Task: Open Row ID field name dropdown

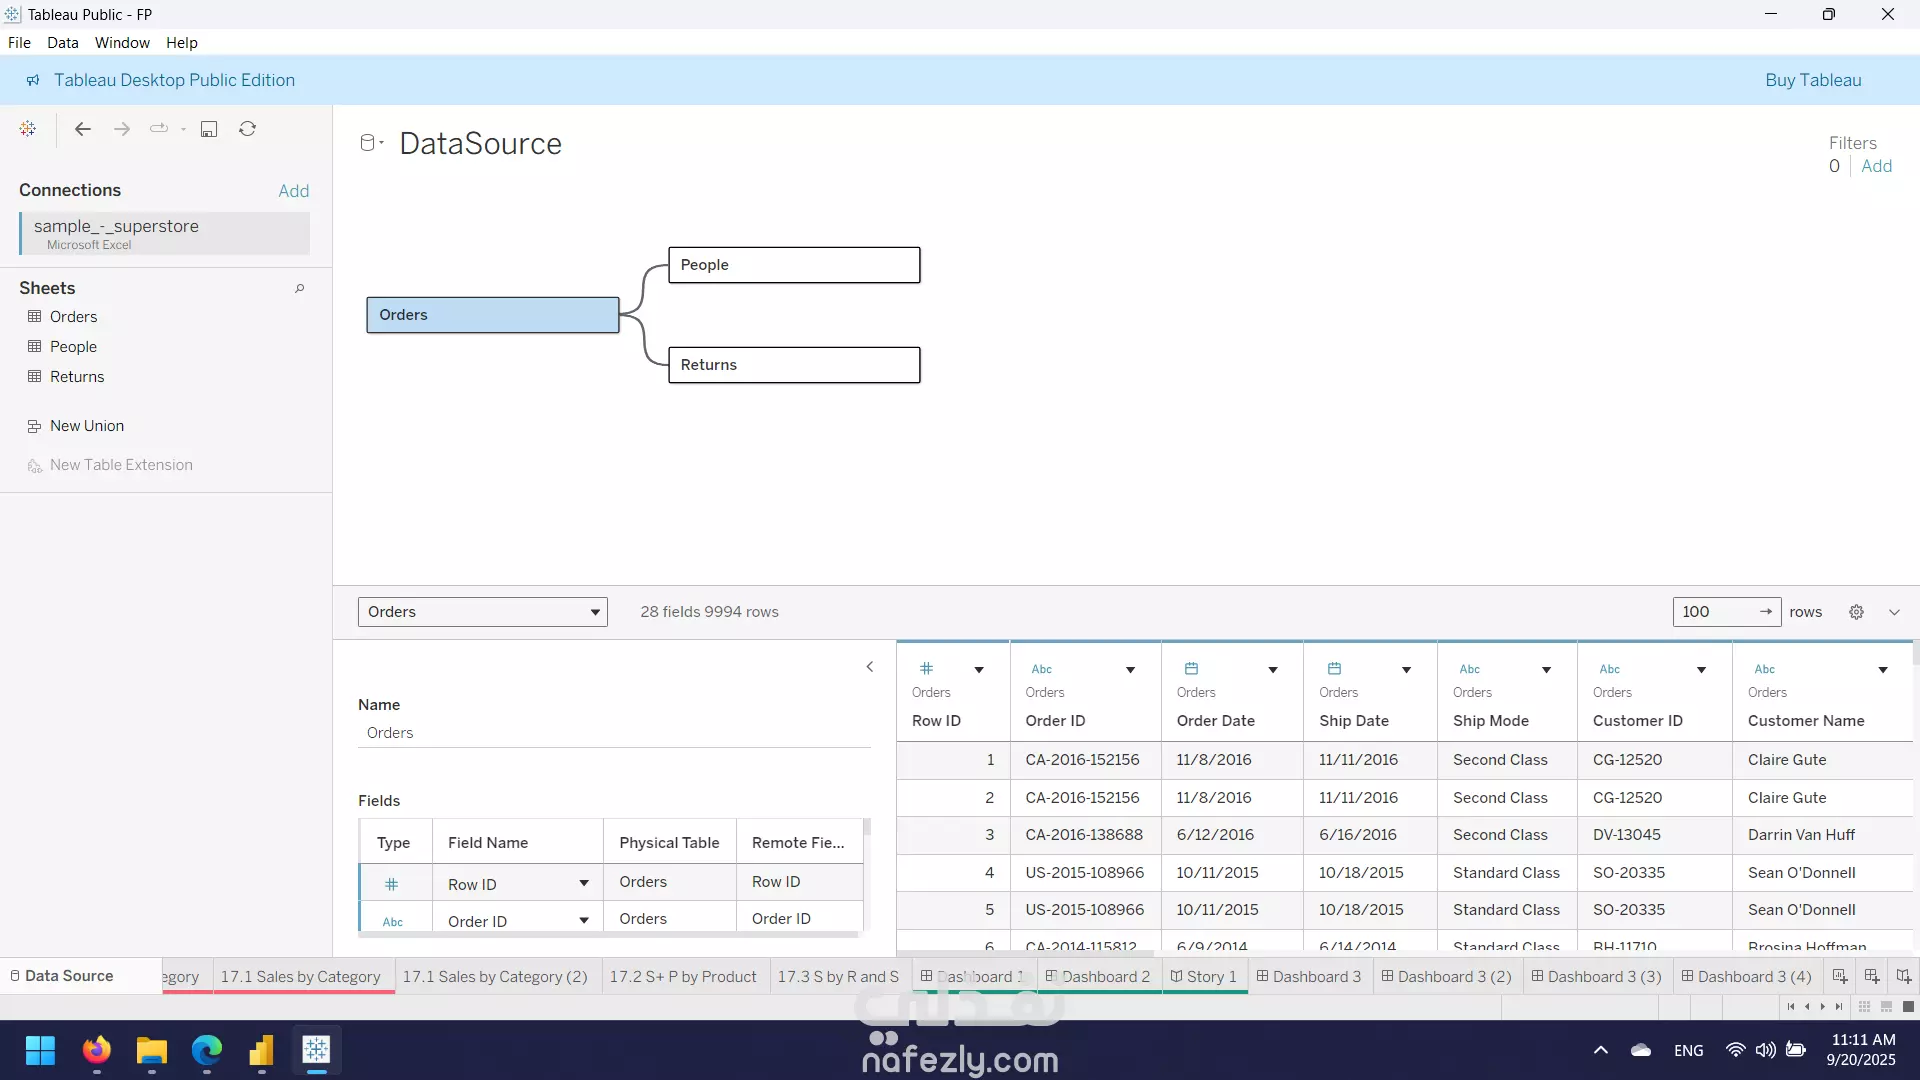Action: pyautogui.click(x=584, y=883)
